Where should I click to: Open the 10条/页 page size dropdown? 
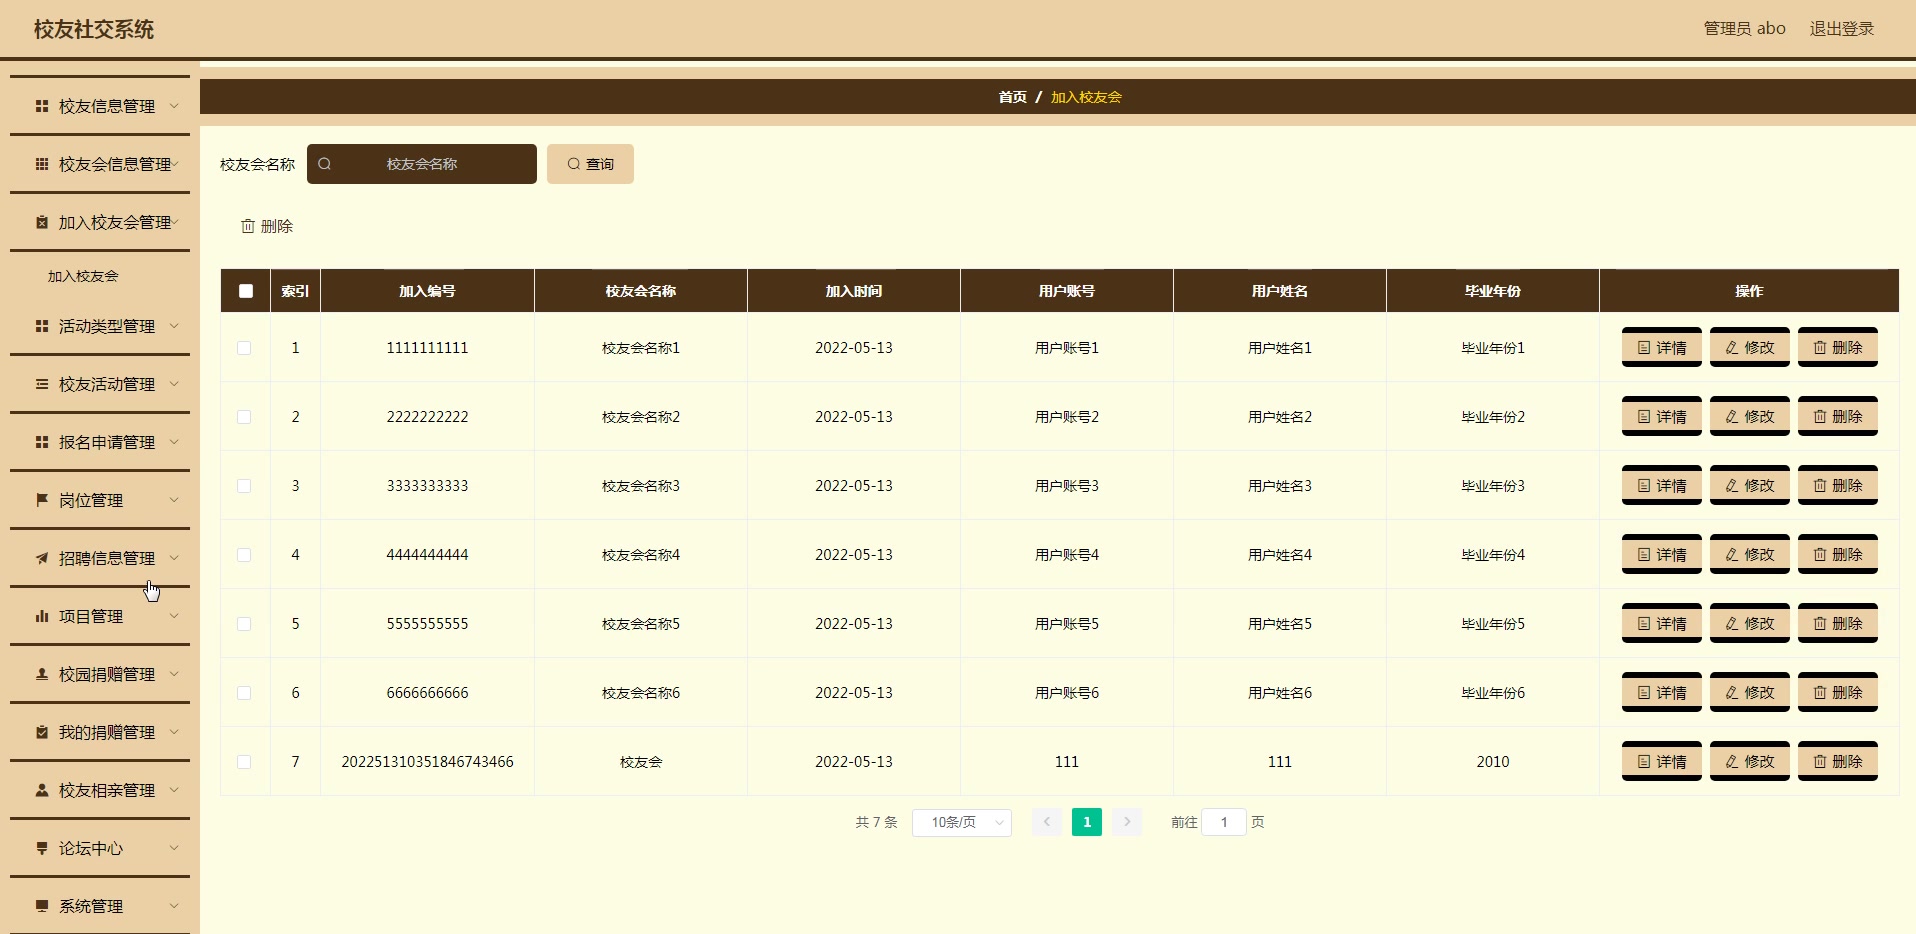pos(961,822)
